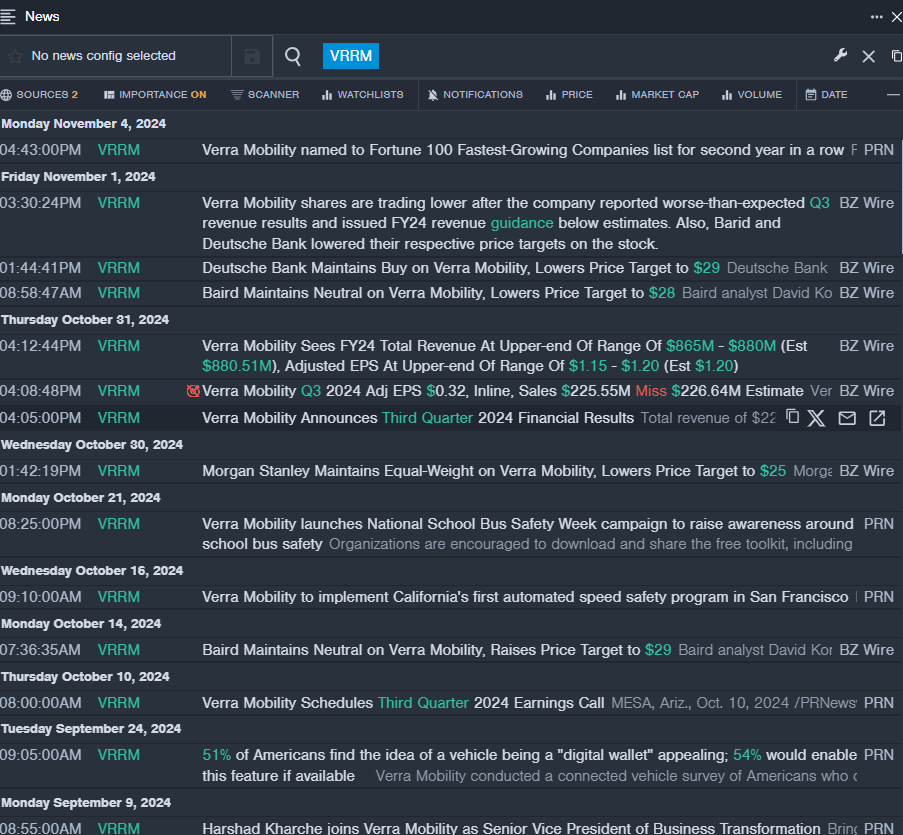Open the Sources filter dropdown
Viewport: 903px width, 835px height.
[40, 95]
